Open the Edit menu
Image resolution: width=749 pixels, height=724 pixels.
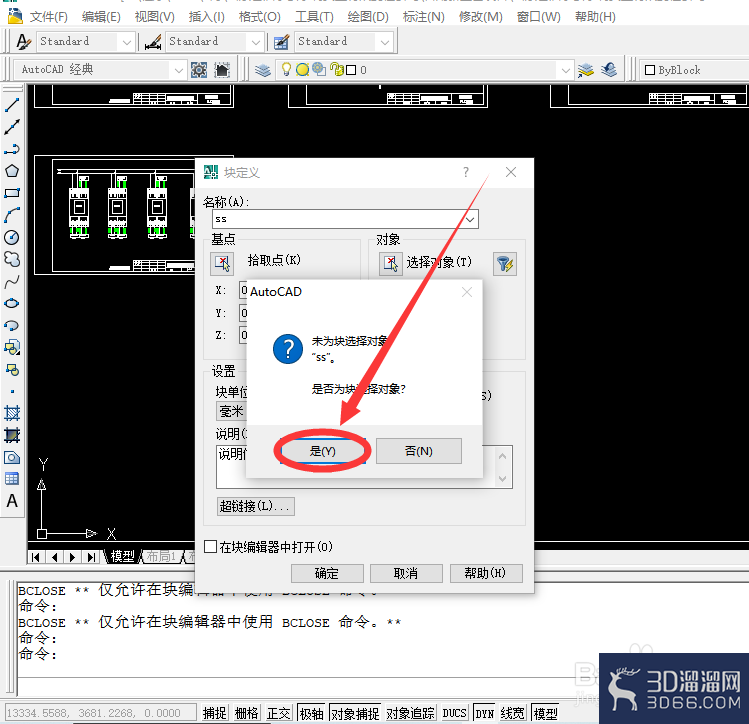[x=101, y=17]
